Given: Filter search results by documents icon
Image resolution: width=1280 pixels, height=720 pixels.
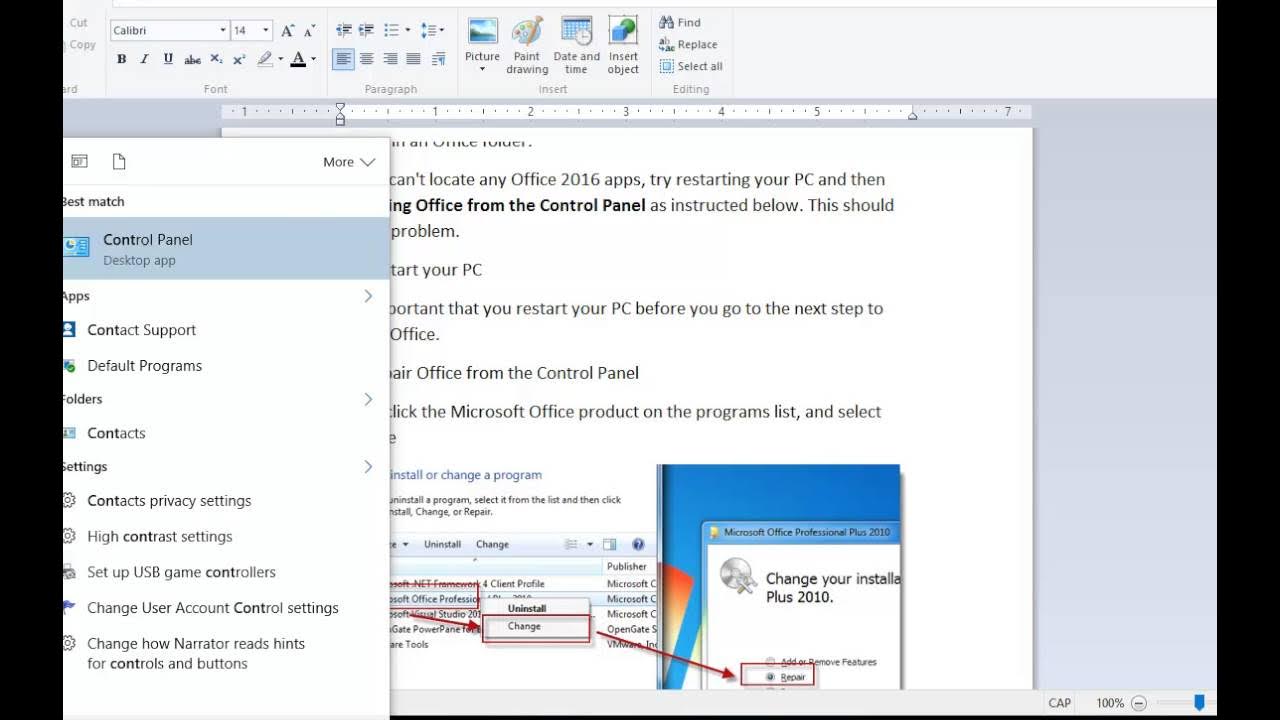Looking at the screenshot, I should (119, 162).
